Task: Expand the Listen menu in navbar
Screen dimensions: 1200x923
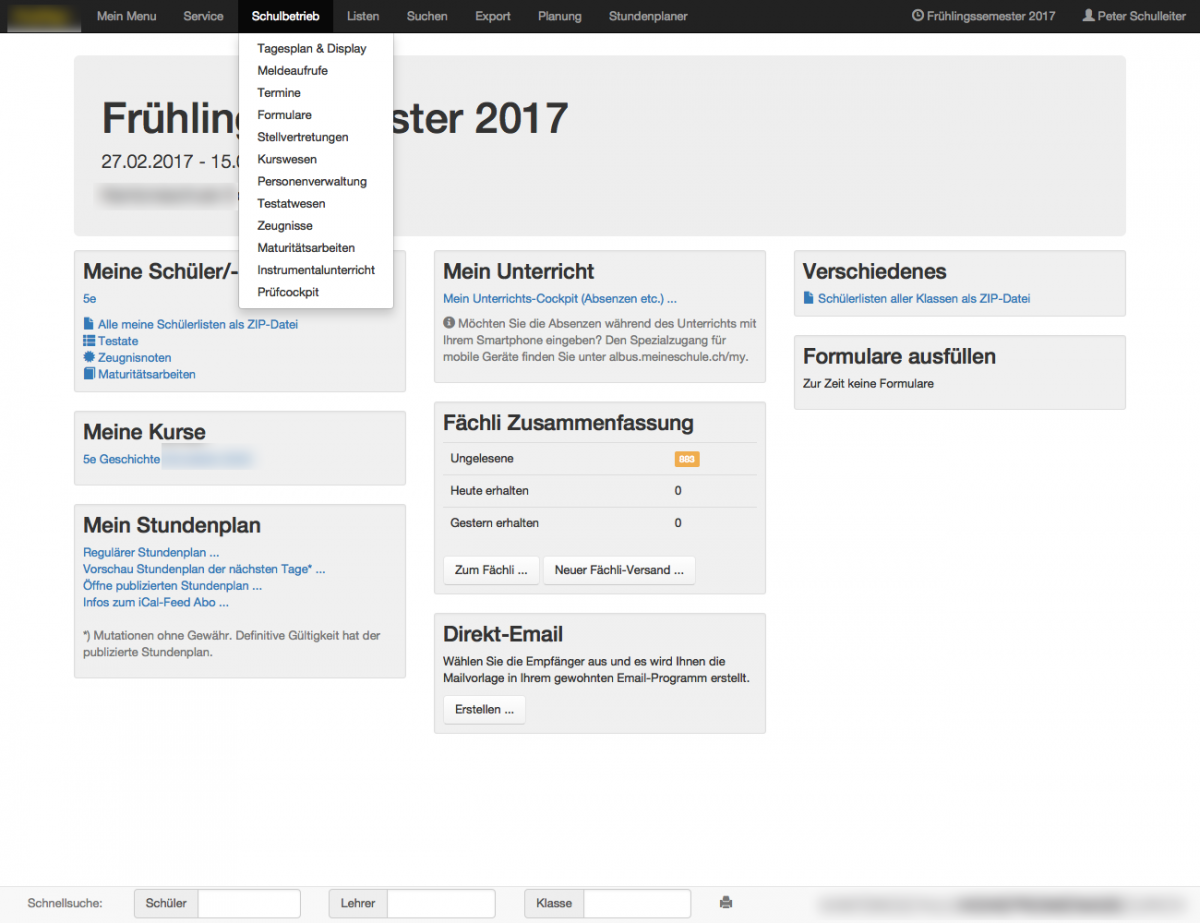Action: (x=363, y=16)
